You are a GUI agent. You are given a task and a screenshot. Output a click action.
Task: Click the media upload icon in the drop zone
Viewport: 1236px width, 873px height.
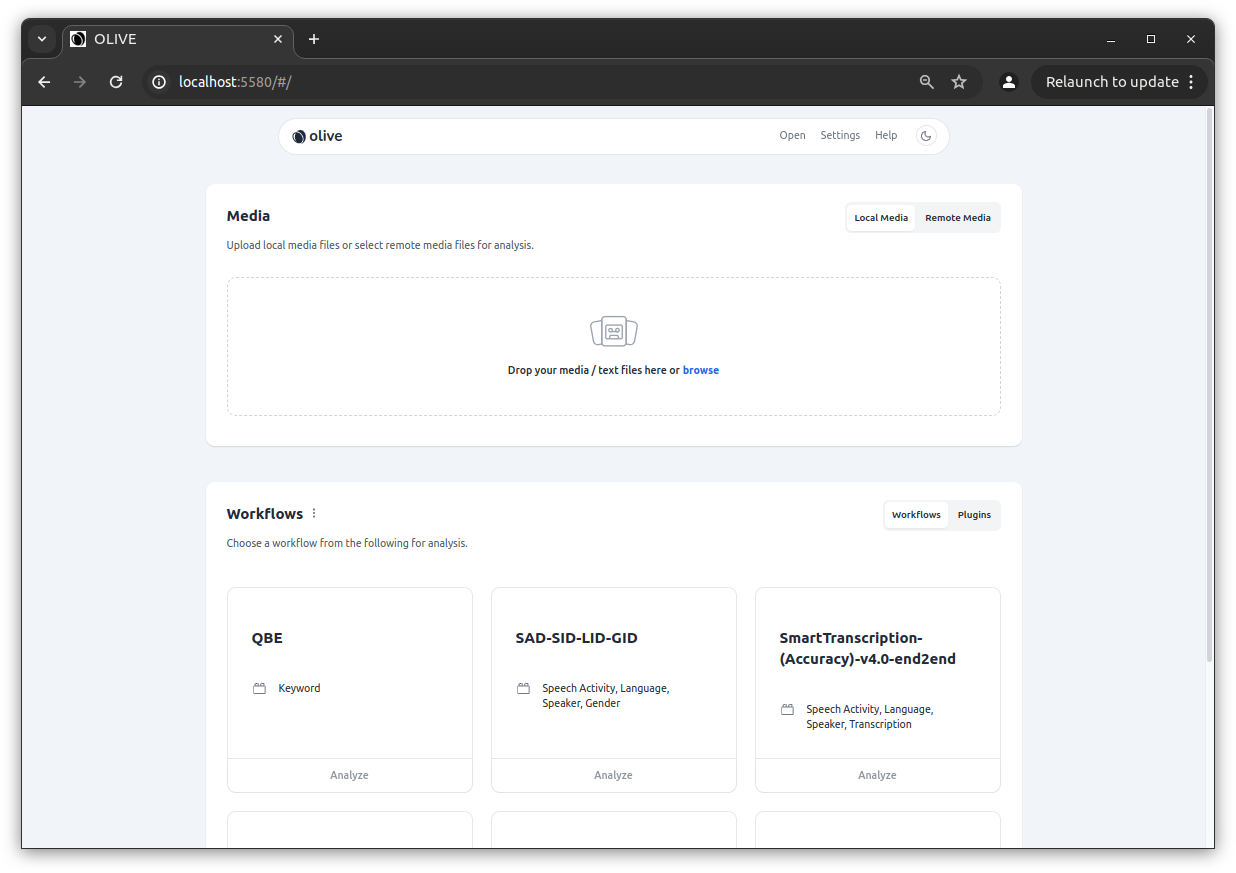coord(613,331)
